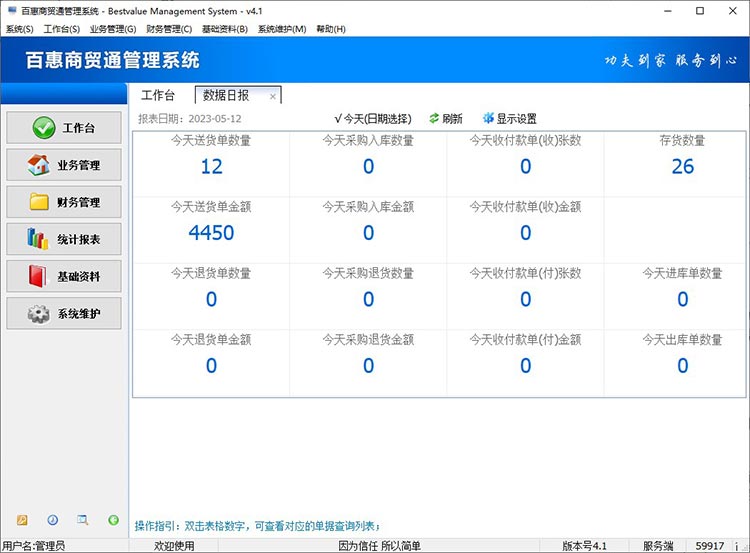Click the 用户名:管理员 status entry

tap(33, 546)
